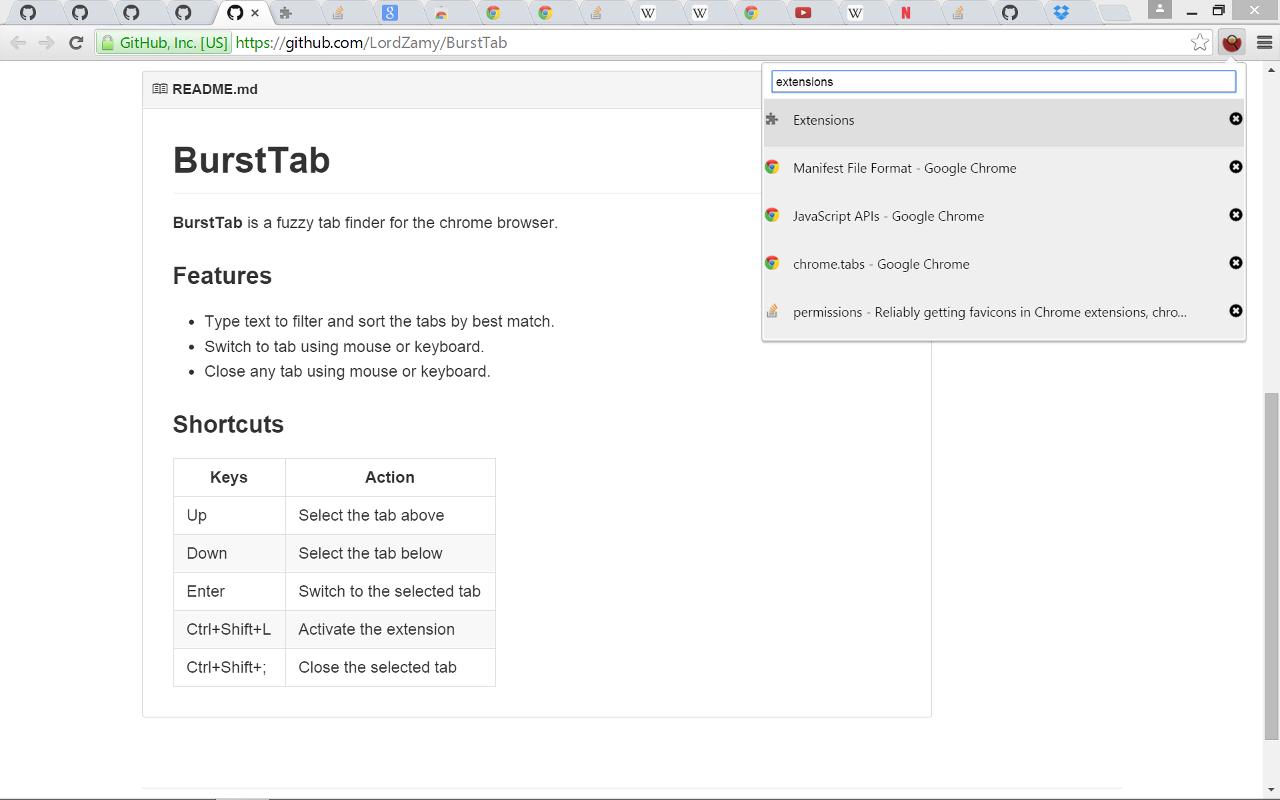
Task: Click 'Close any tab using mouse' bullet
Action: (x=347, y=371)
